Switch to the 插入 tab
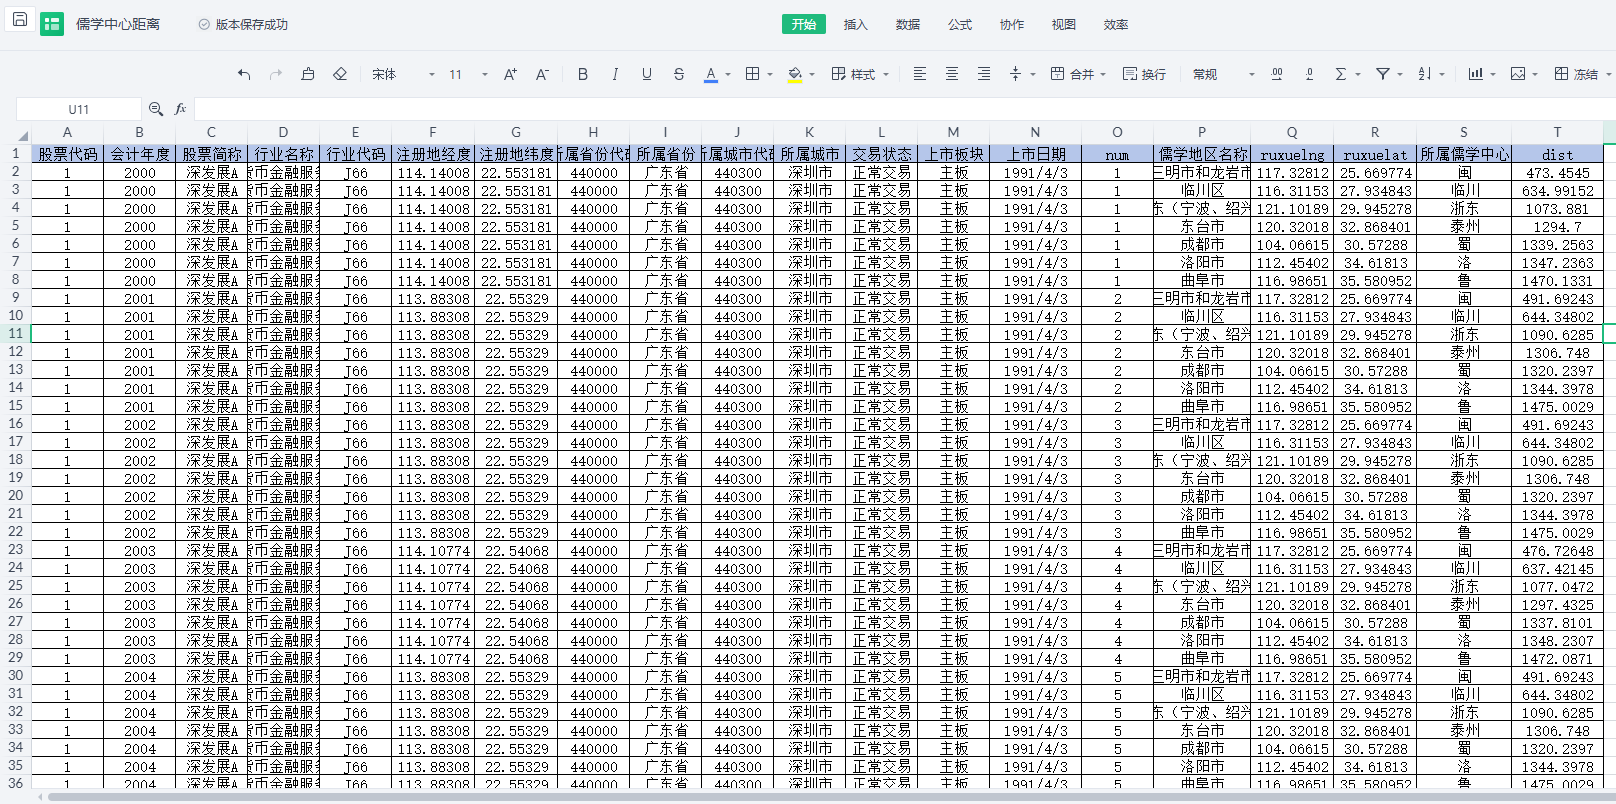 click(855, 24)
